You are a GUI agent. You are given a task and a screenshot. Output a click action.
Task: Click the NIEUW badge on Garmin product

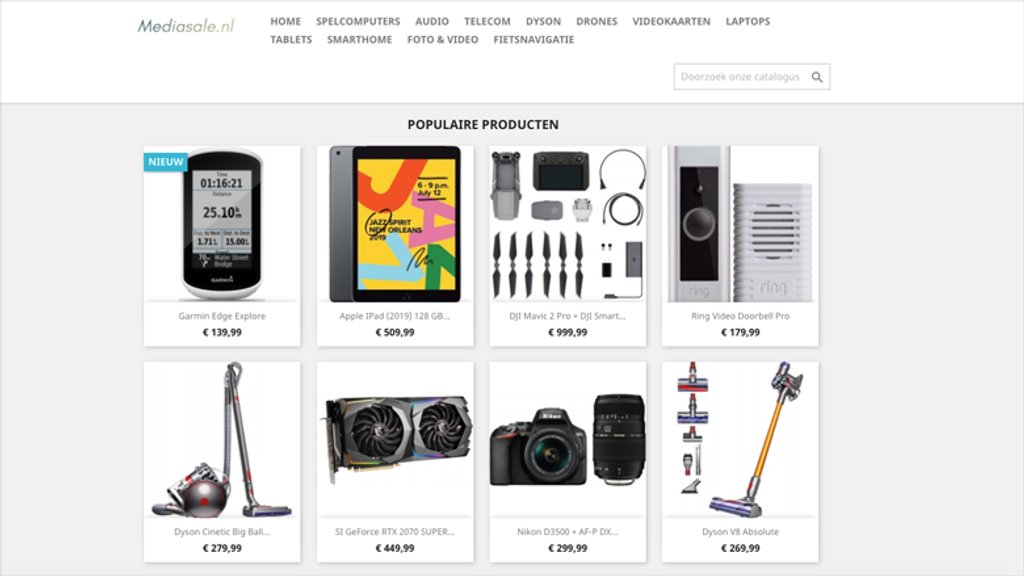[x=165, y=162]
